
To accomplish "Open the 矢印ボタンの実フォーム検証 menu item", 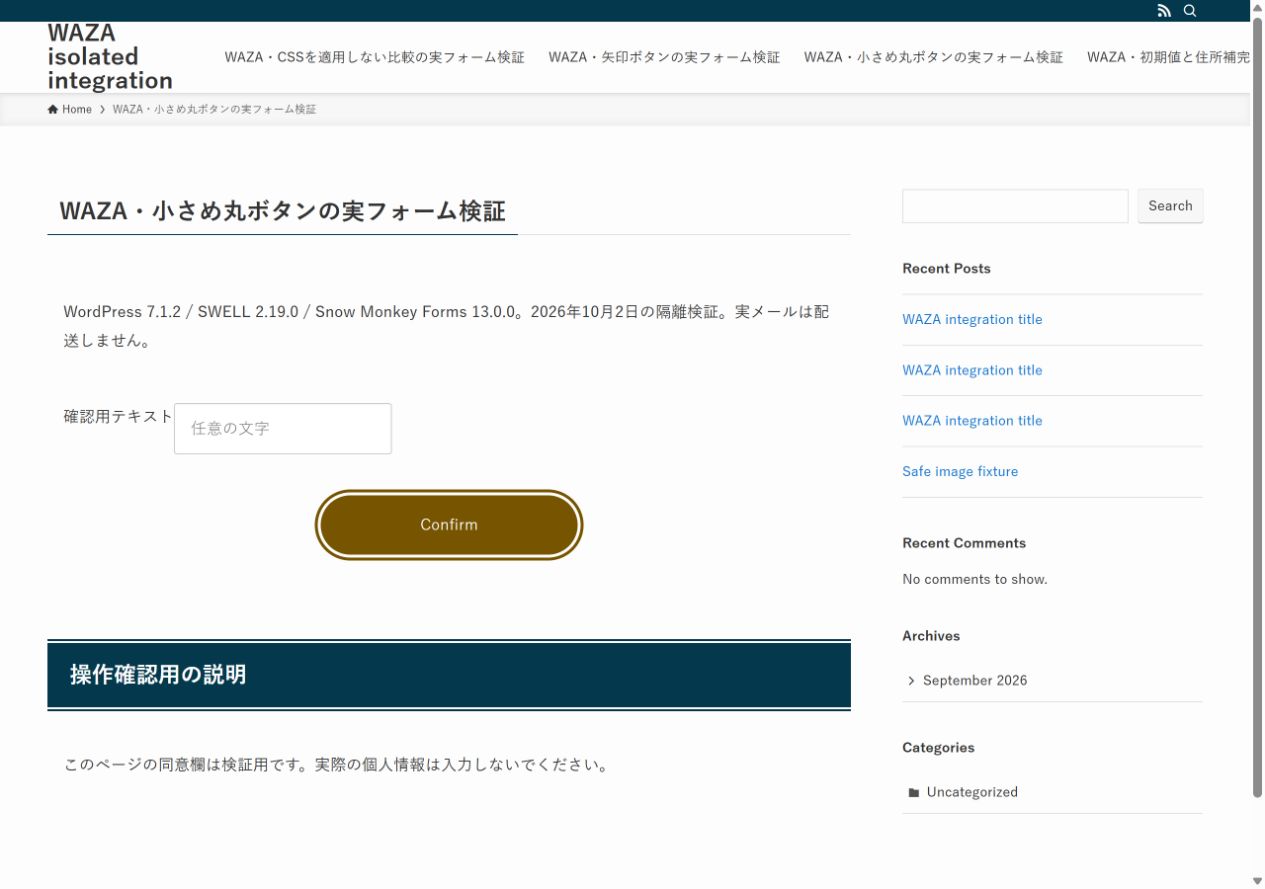I will pyautogui.click(x=664, y=57).
